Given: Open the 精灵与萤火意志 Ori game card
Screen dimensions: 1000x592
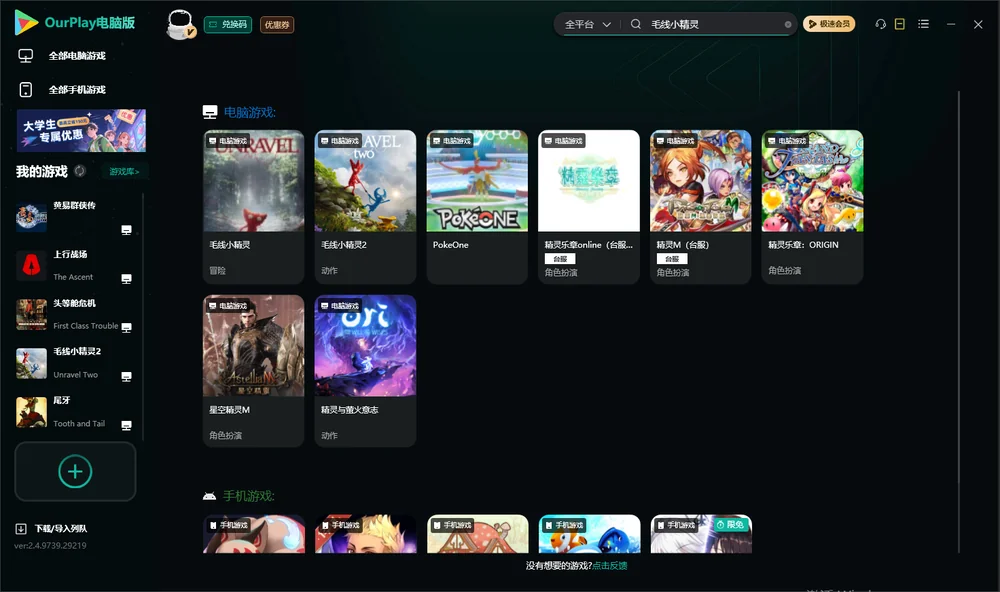Looking at the screenshot, I should pyautogui.click(x=365, y=371).
